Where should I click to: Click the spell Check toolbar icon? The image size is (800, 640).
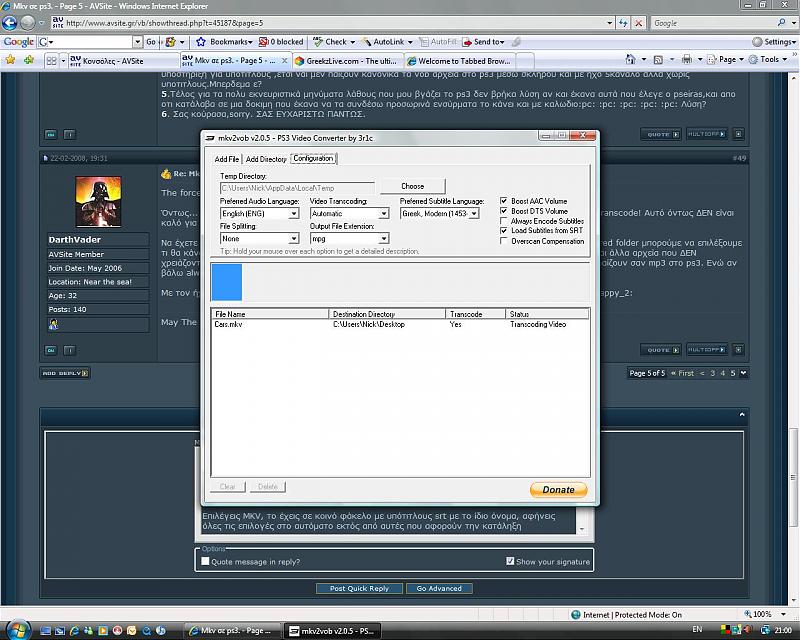coord(318,42)
